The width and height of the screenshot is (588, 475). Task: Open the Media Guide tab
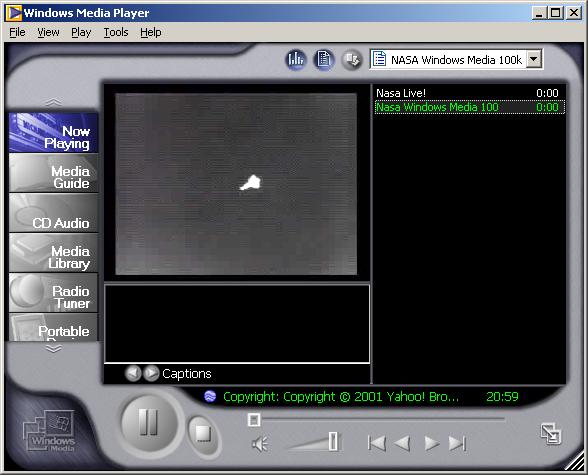click(x=54, y=173)
